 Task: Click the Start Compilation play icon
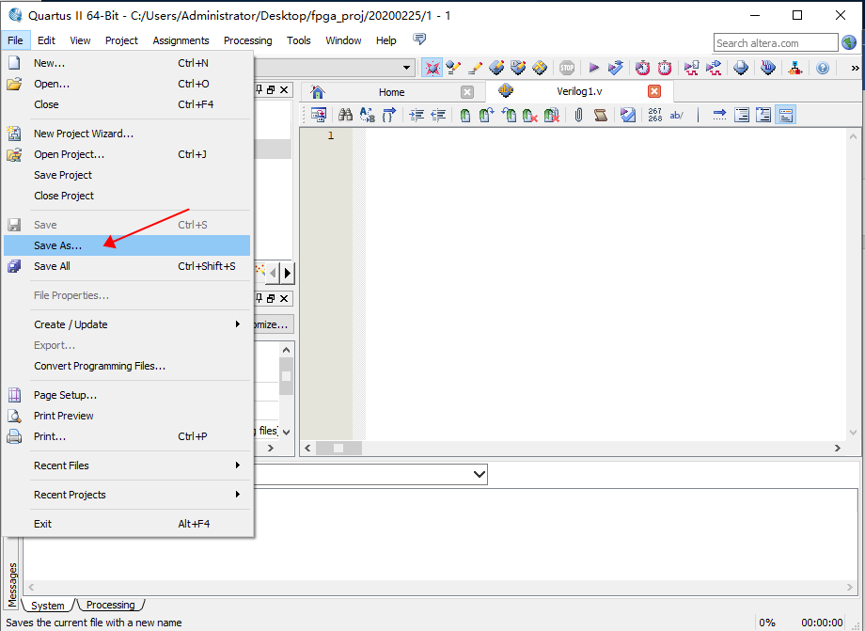[593, 68]
